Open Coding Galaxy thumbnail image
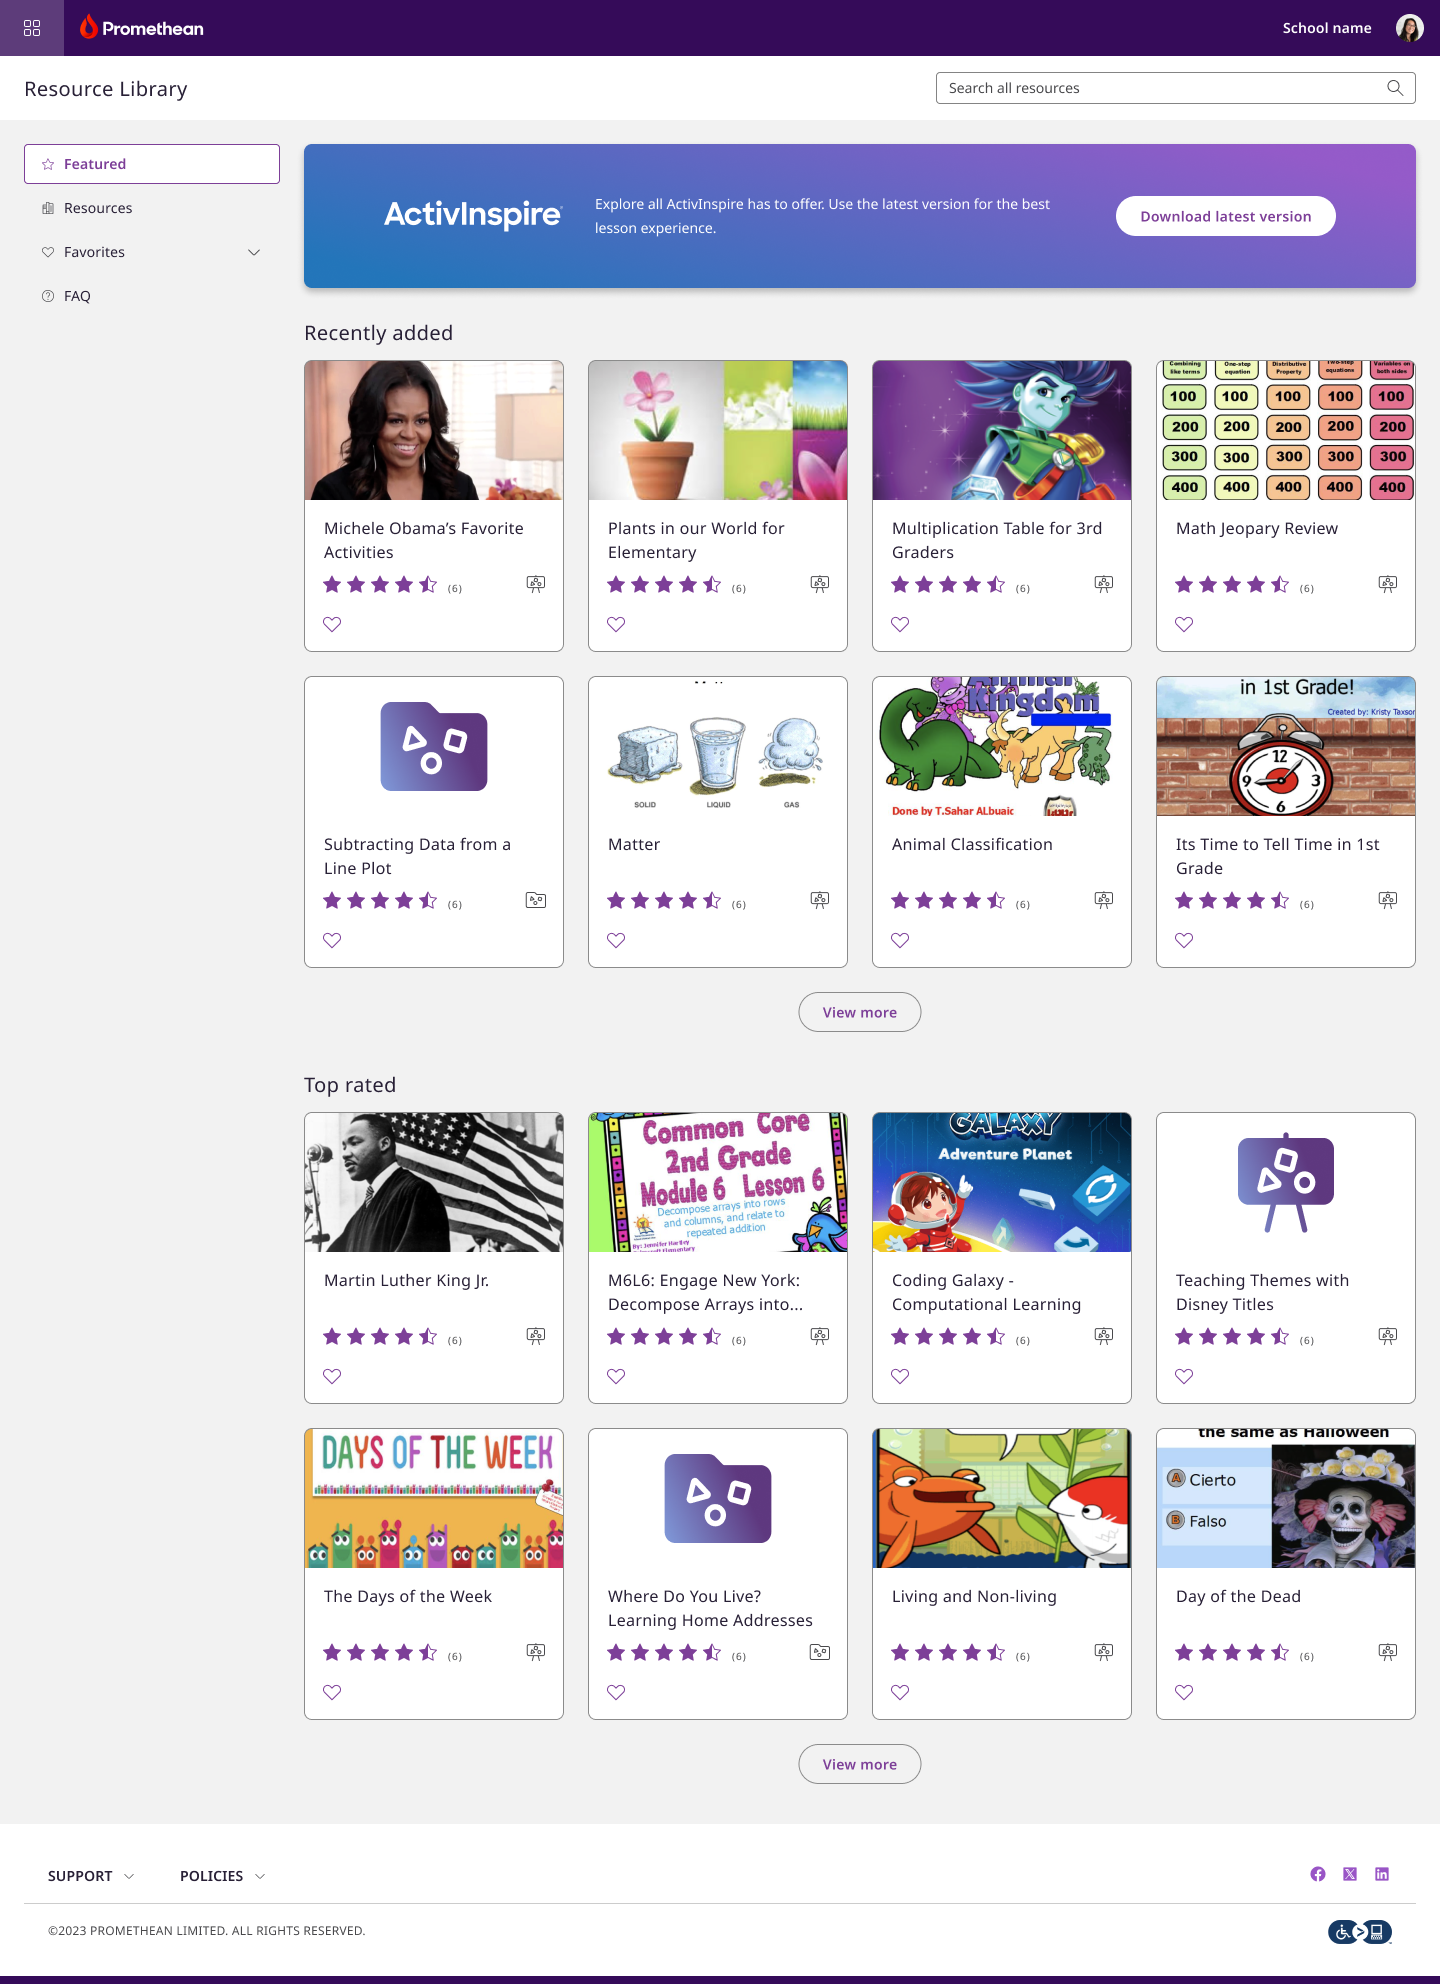Screen dimensions: 1440x1984 pyautogui.click(x=1002, y=1182)
